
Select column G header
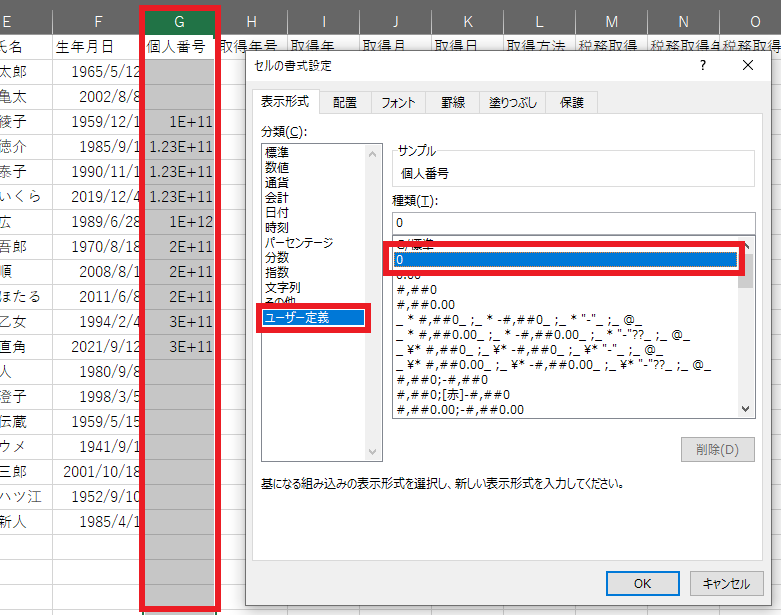(179, 21)
